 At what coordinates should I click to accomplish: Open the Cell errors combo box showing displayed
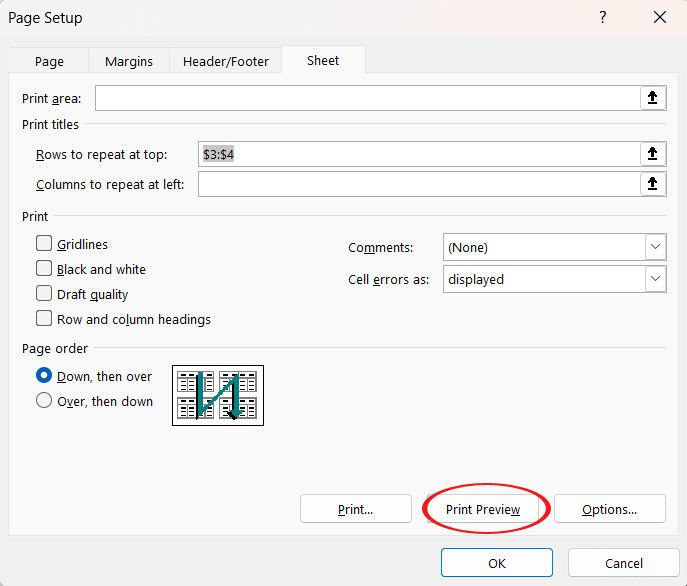pos(555,279)
